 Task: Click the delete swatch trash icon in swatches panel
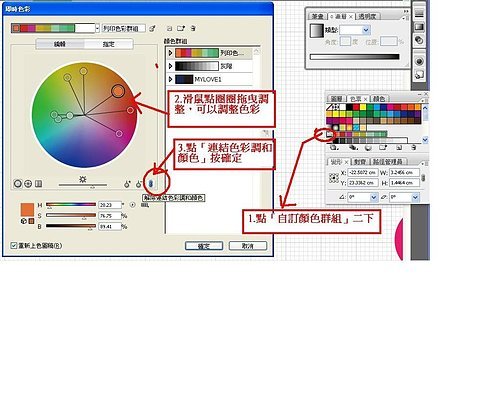(413, 147)
